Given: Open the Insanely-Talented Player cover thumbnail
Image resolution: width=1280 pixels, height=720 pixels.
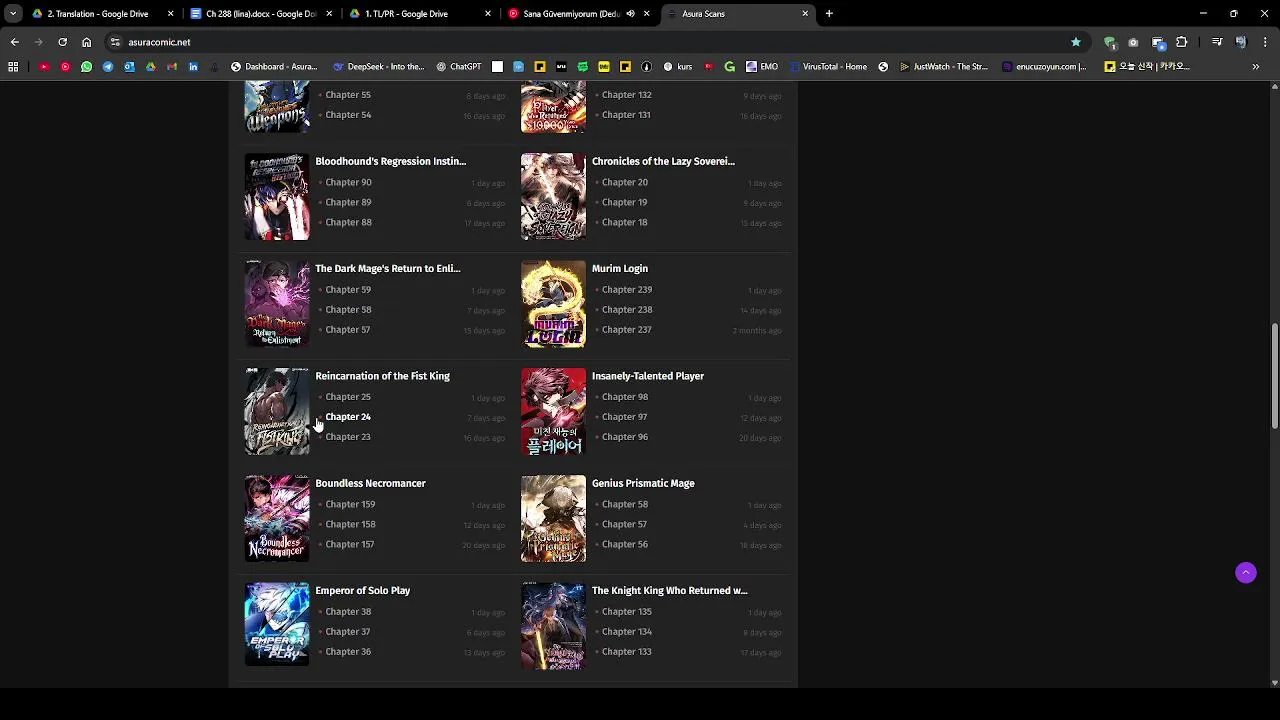Looking at the screenshot, I should tap(553, 411).
